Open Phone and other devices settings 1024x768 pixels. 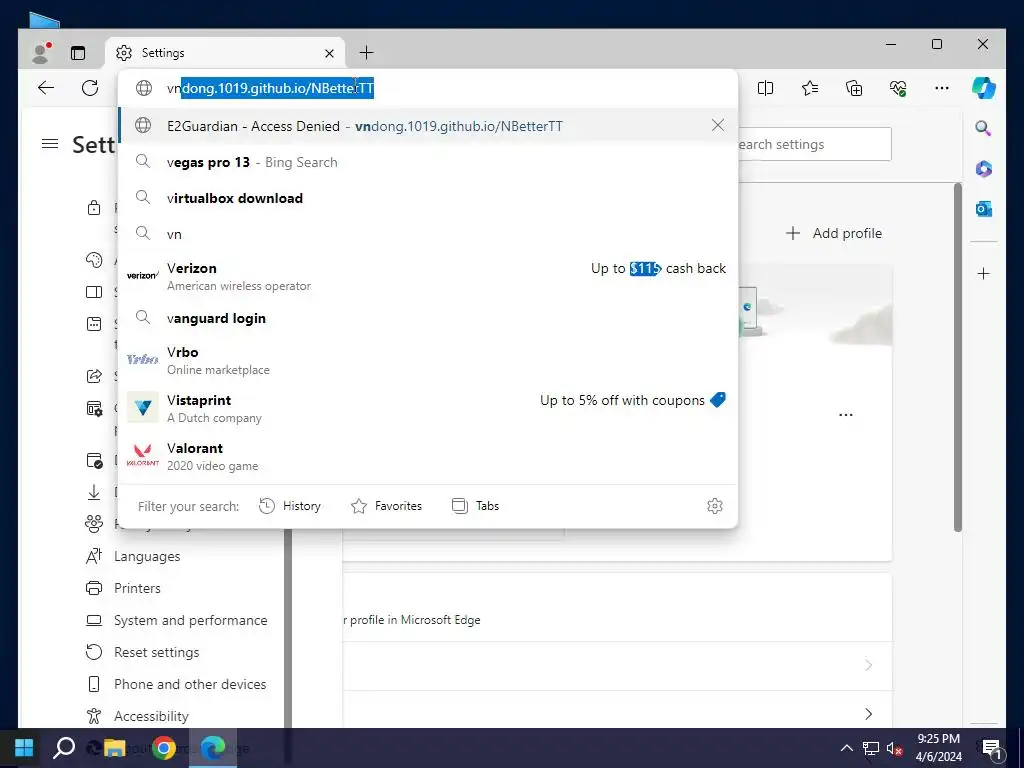(190, 684)
